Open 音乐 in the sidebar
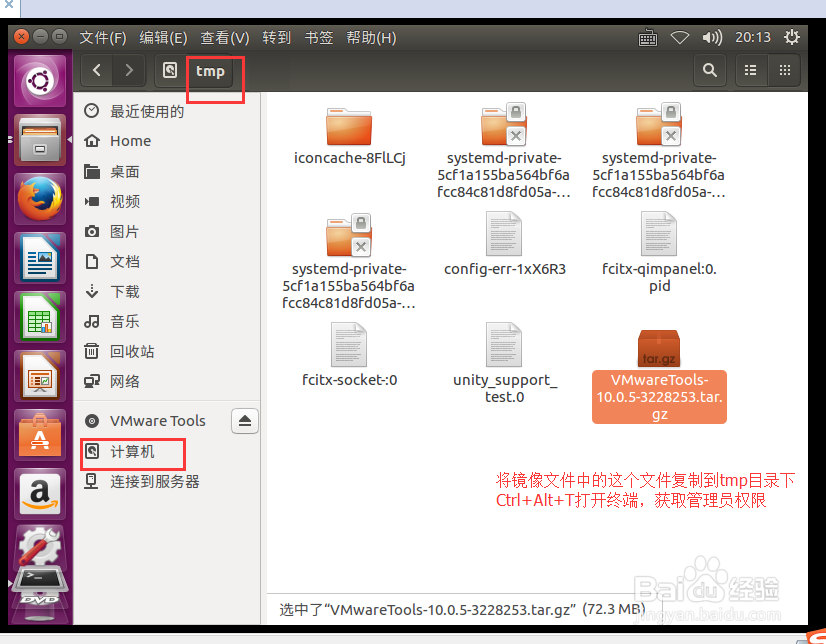826x644 pixels. coord(169,321)
